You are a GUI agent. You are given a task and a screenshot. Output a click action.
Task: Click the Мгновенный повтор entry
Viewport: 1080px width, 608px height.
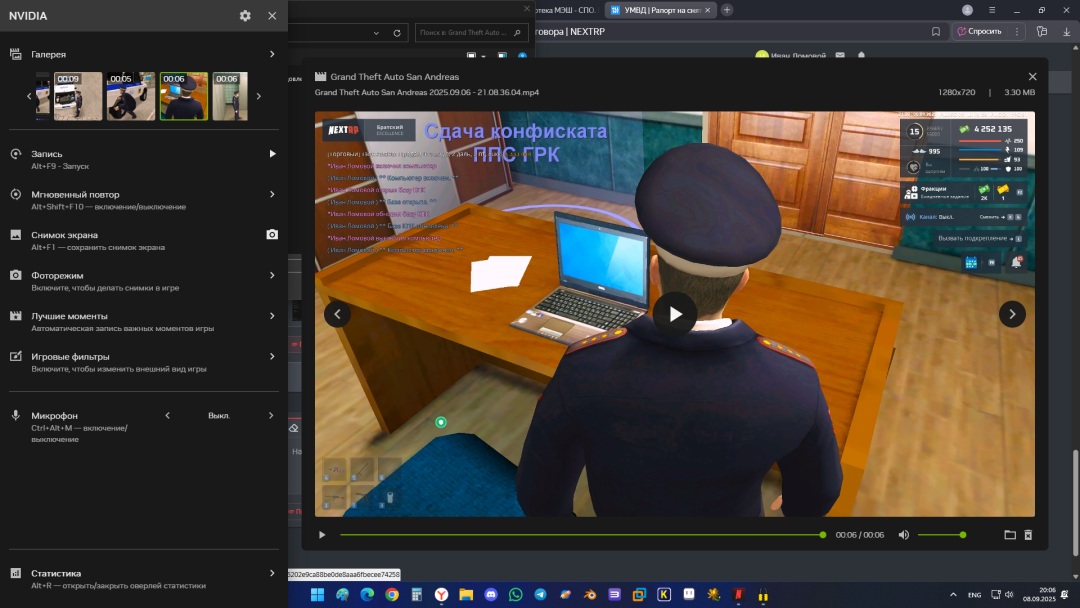(x=75, y=195)
